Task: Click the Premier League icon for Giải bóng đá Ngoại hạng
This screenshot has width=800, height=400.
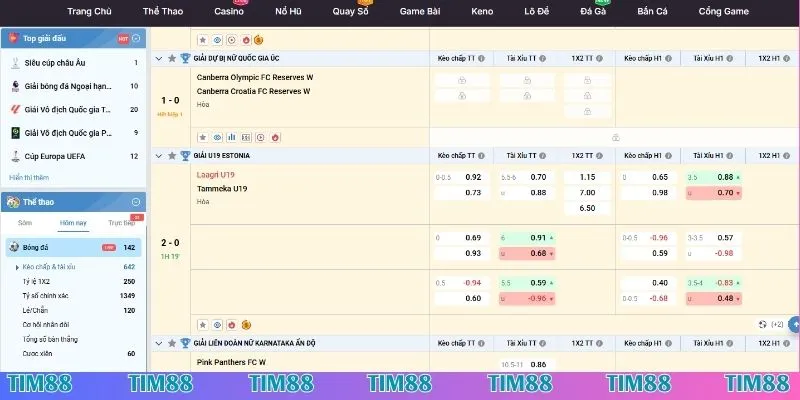Action: coord(15,85)
